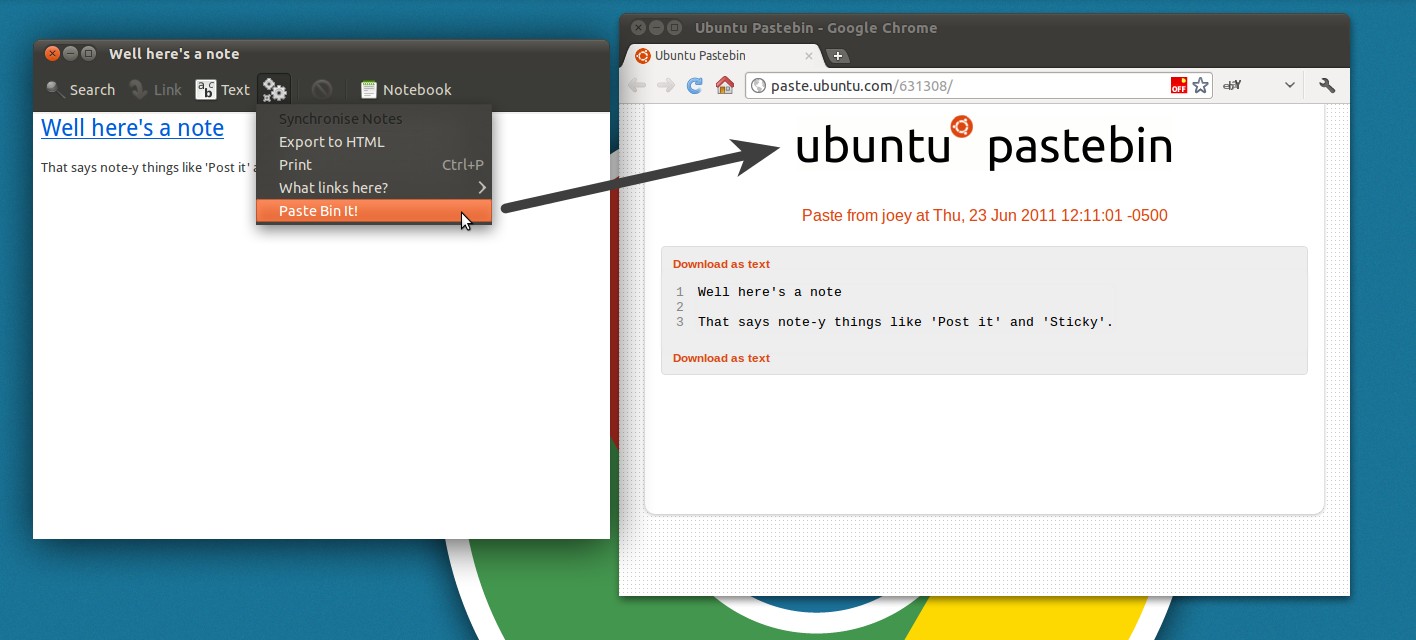Click 'Paste from joey at Thu, 23 Jun 2011' text
This screenshot has width=1416, height=640.
(x=984, y=215)
